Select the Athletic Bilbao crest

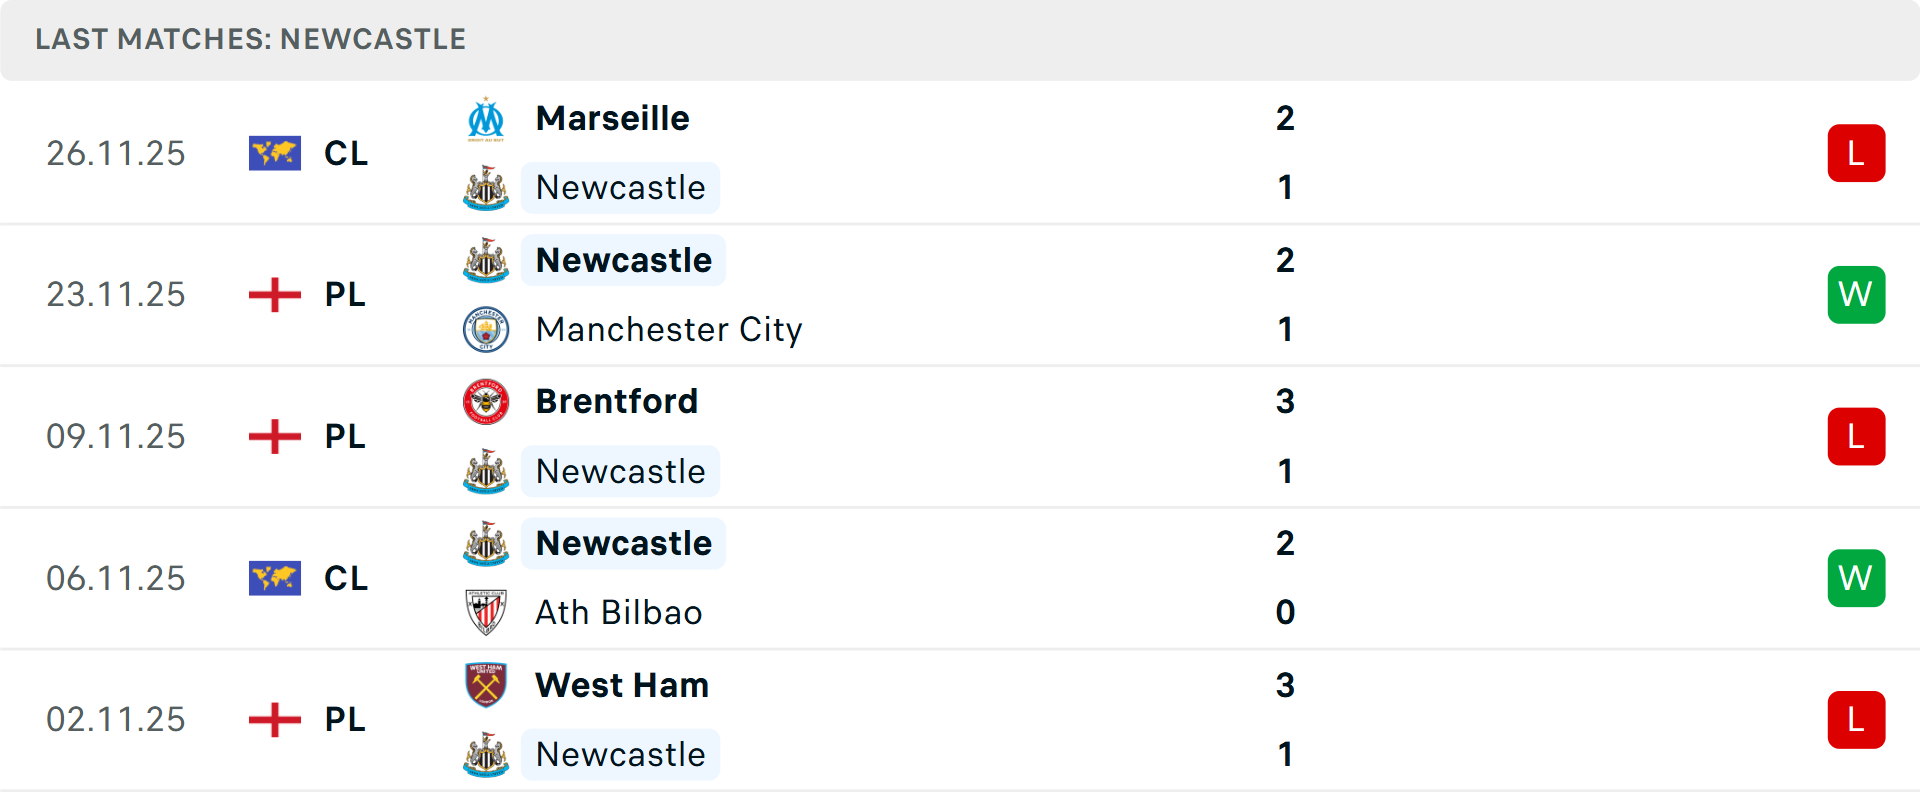pyautogui.click(x=485, y=613)
